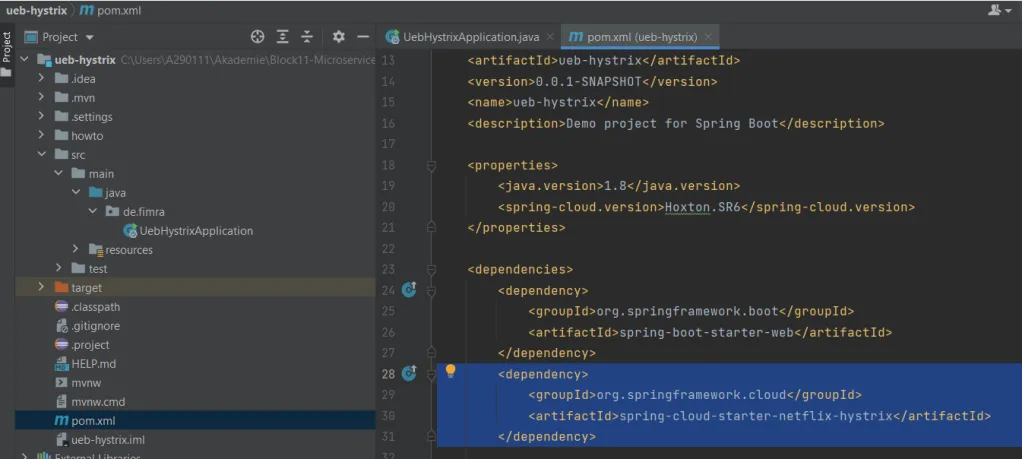Screen dimensions: 1022x459
Task: Close the UebHystrixApplication.java tab
Action: tap(550, 37)
